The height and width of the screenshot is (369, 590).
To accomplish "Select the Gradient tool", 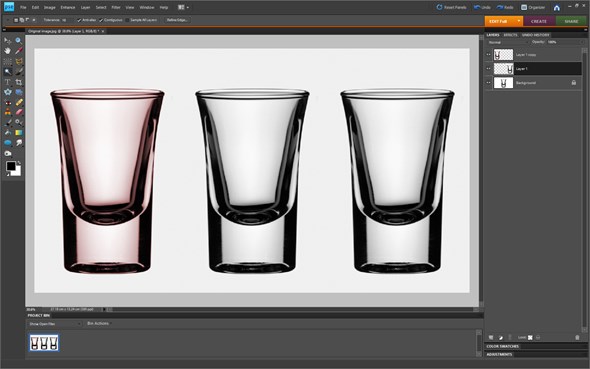I will click(18, 133).
